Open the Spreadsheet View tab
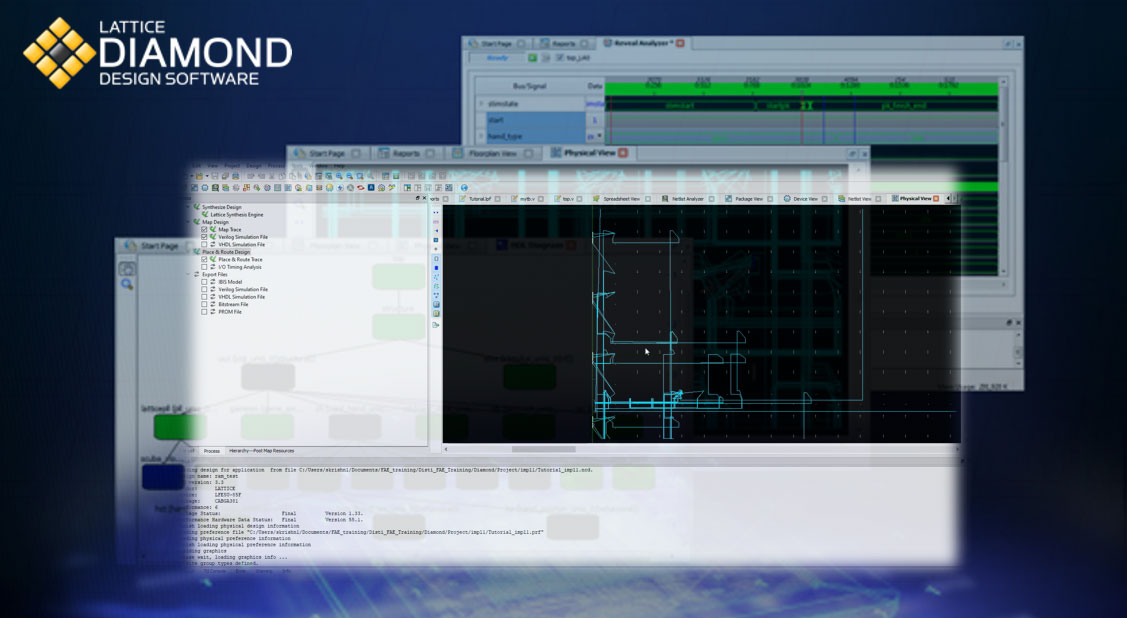1127x618 pixels. [x=621, y=198]
